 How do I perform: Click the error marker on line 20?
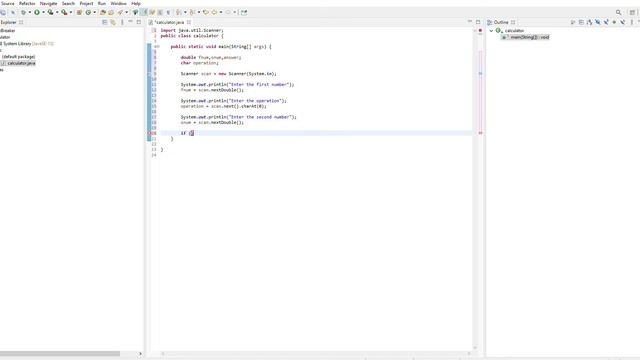[x=149, y=133]
